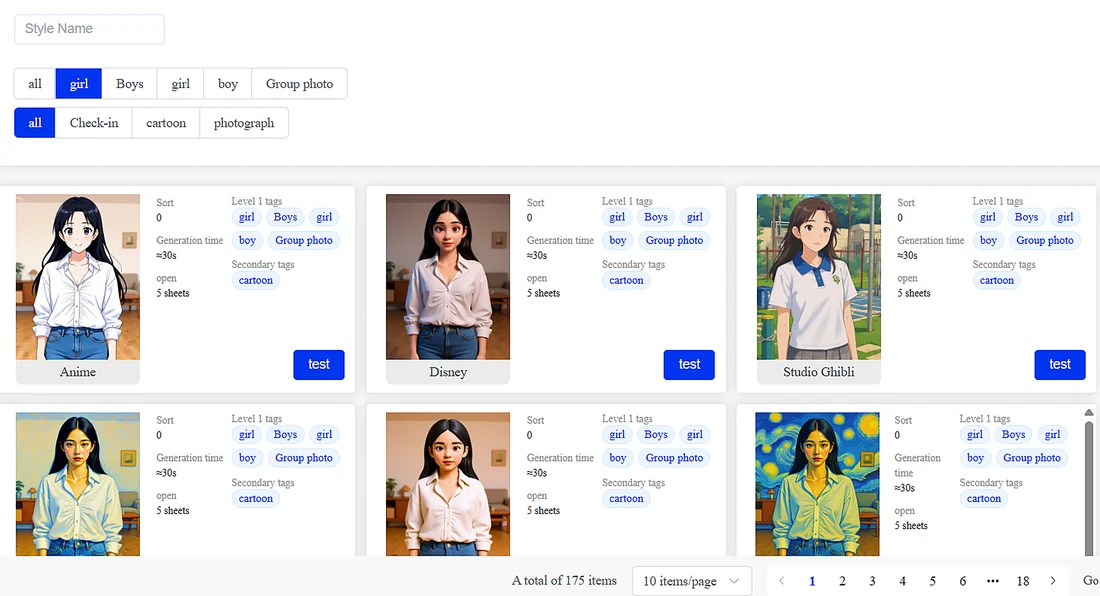Go to page 1 in pagination
This screenshot has width=1100, height=596.
812,581
